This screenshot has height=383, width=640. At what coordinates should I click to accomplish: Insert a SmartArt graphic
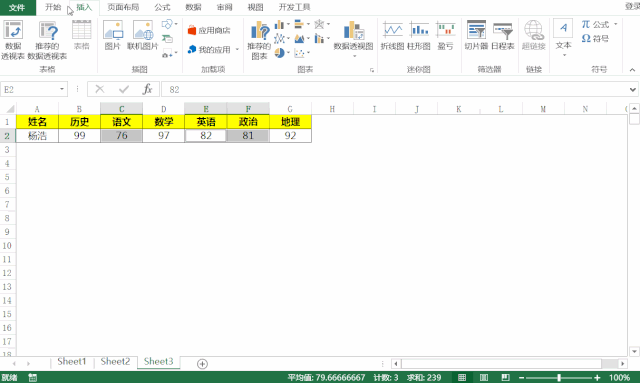tap(167, 39)
